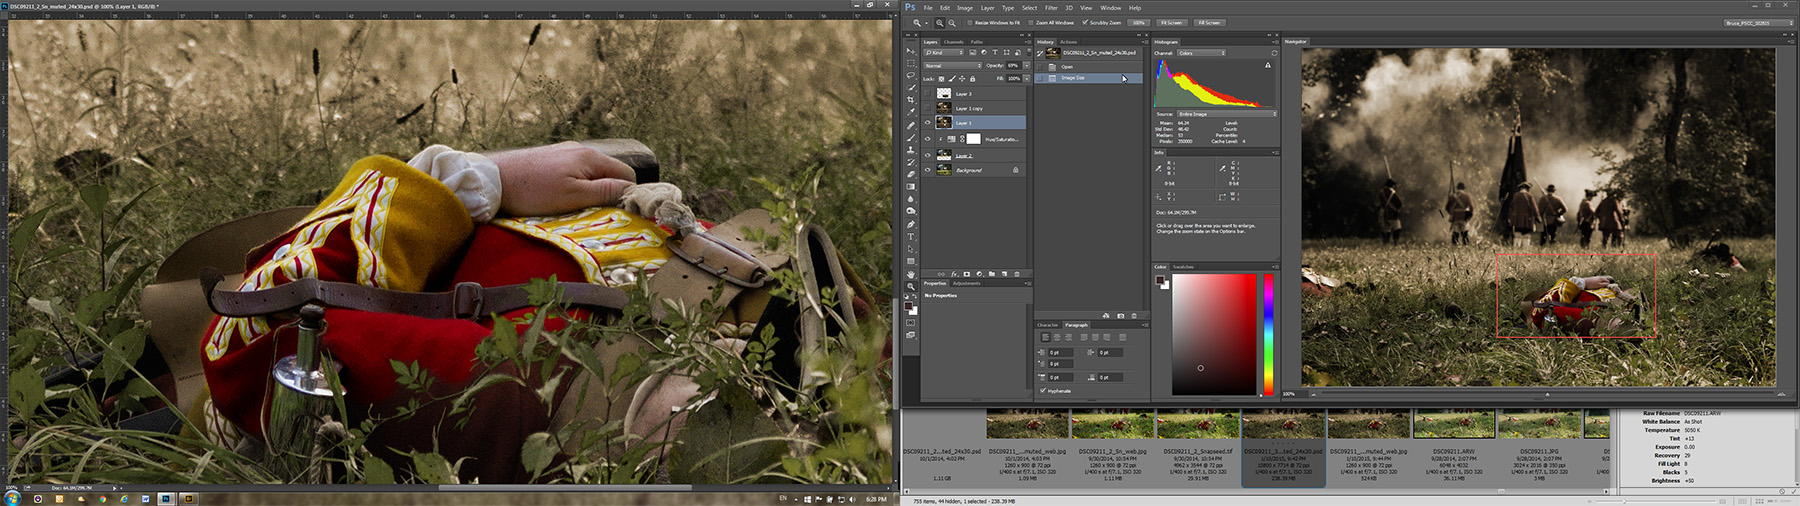Click the Zoom Out magnifier option

952,23
